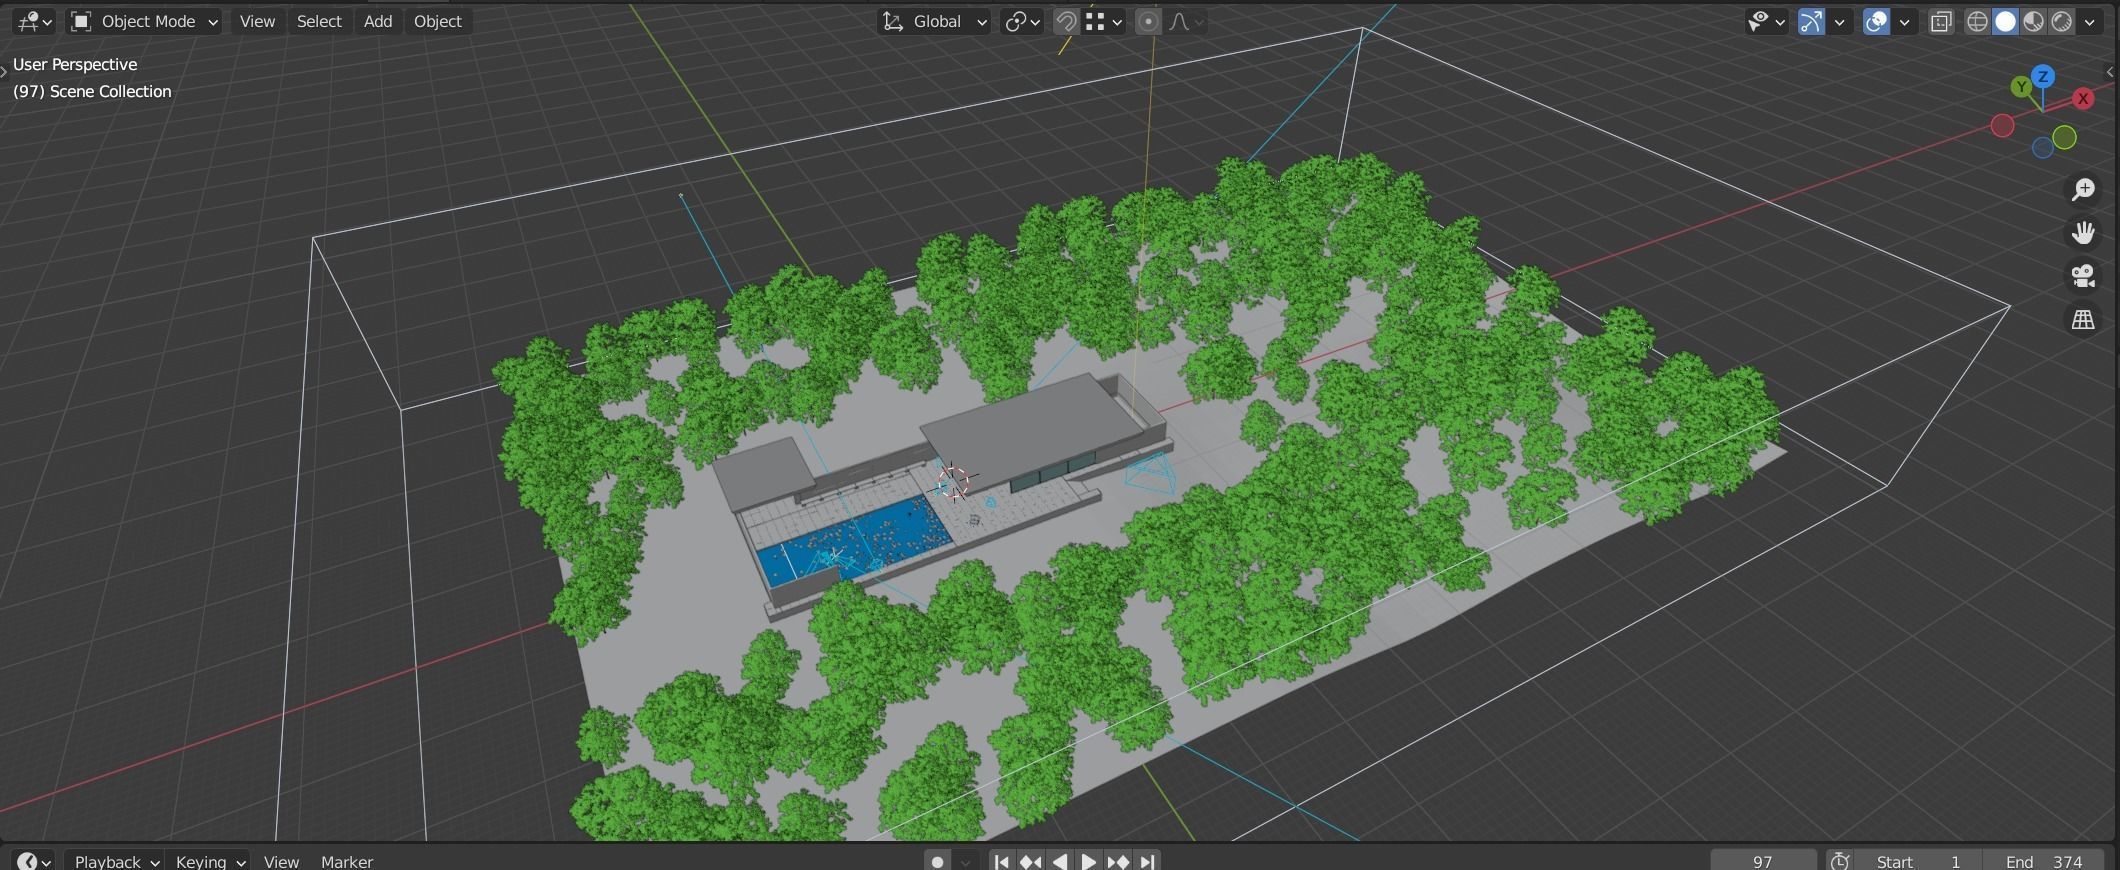
Task: Open the View menu in the 3D viewport header
Action: tap(257, 21)
